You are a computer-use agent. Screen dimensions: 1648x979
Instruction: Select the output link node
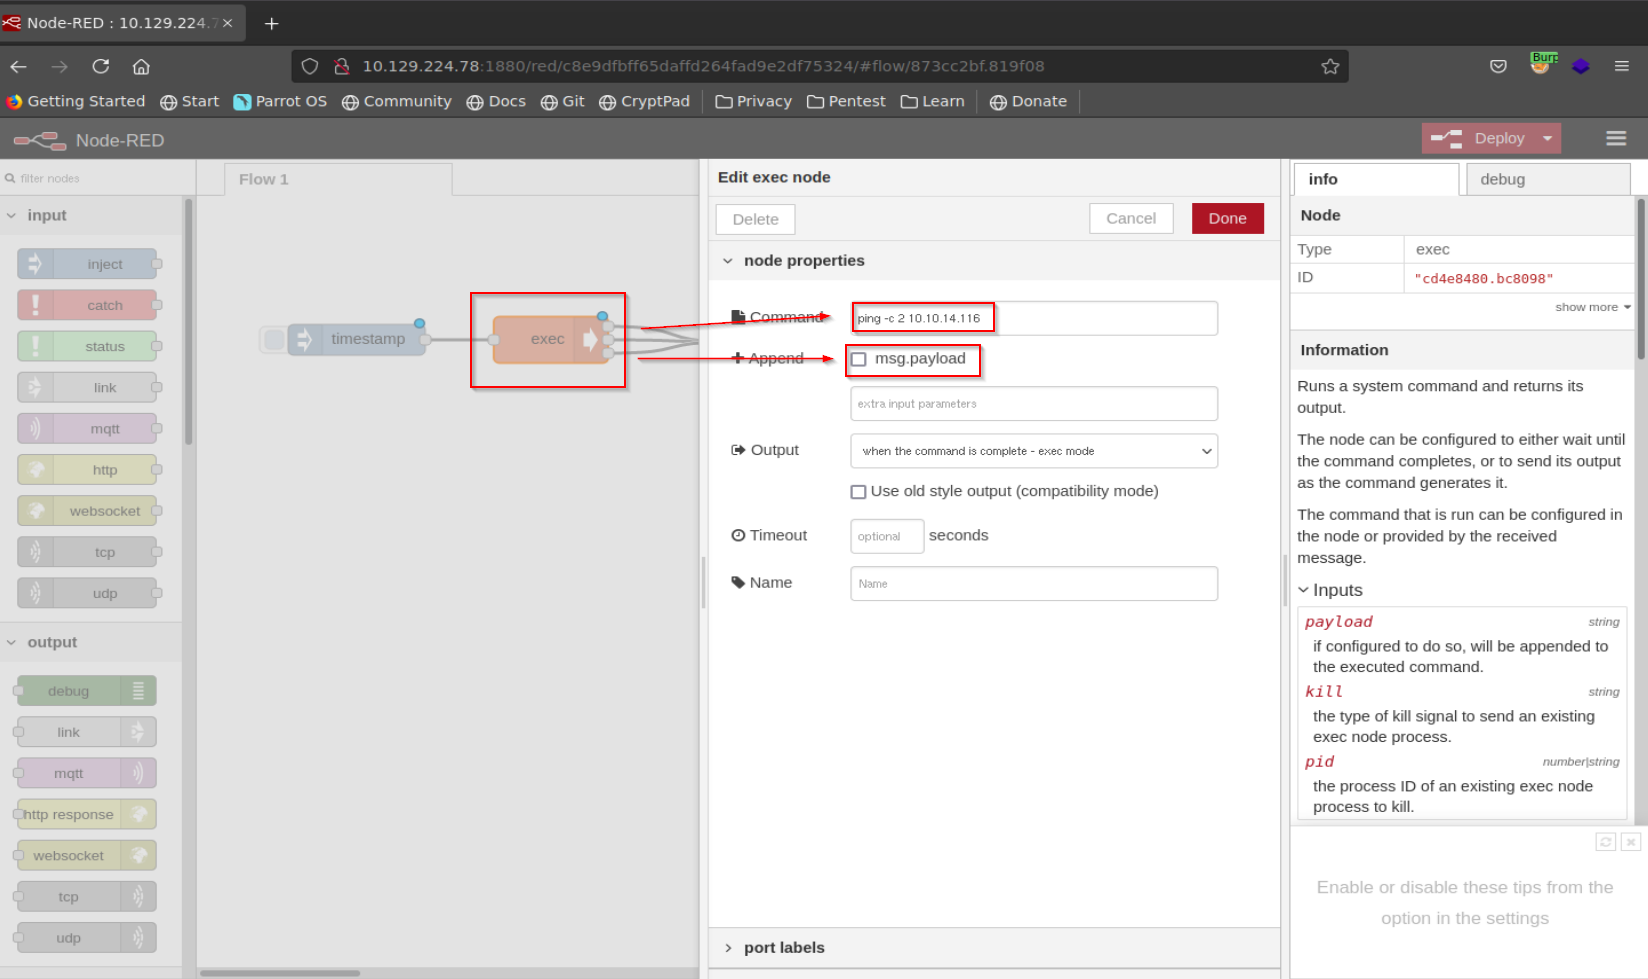point(87,732)
